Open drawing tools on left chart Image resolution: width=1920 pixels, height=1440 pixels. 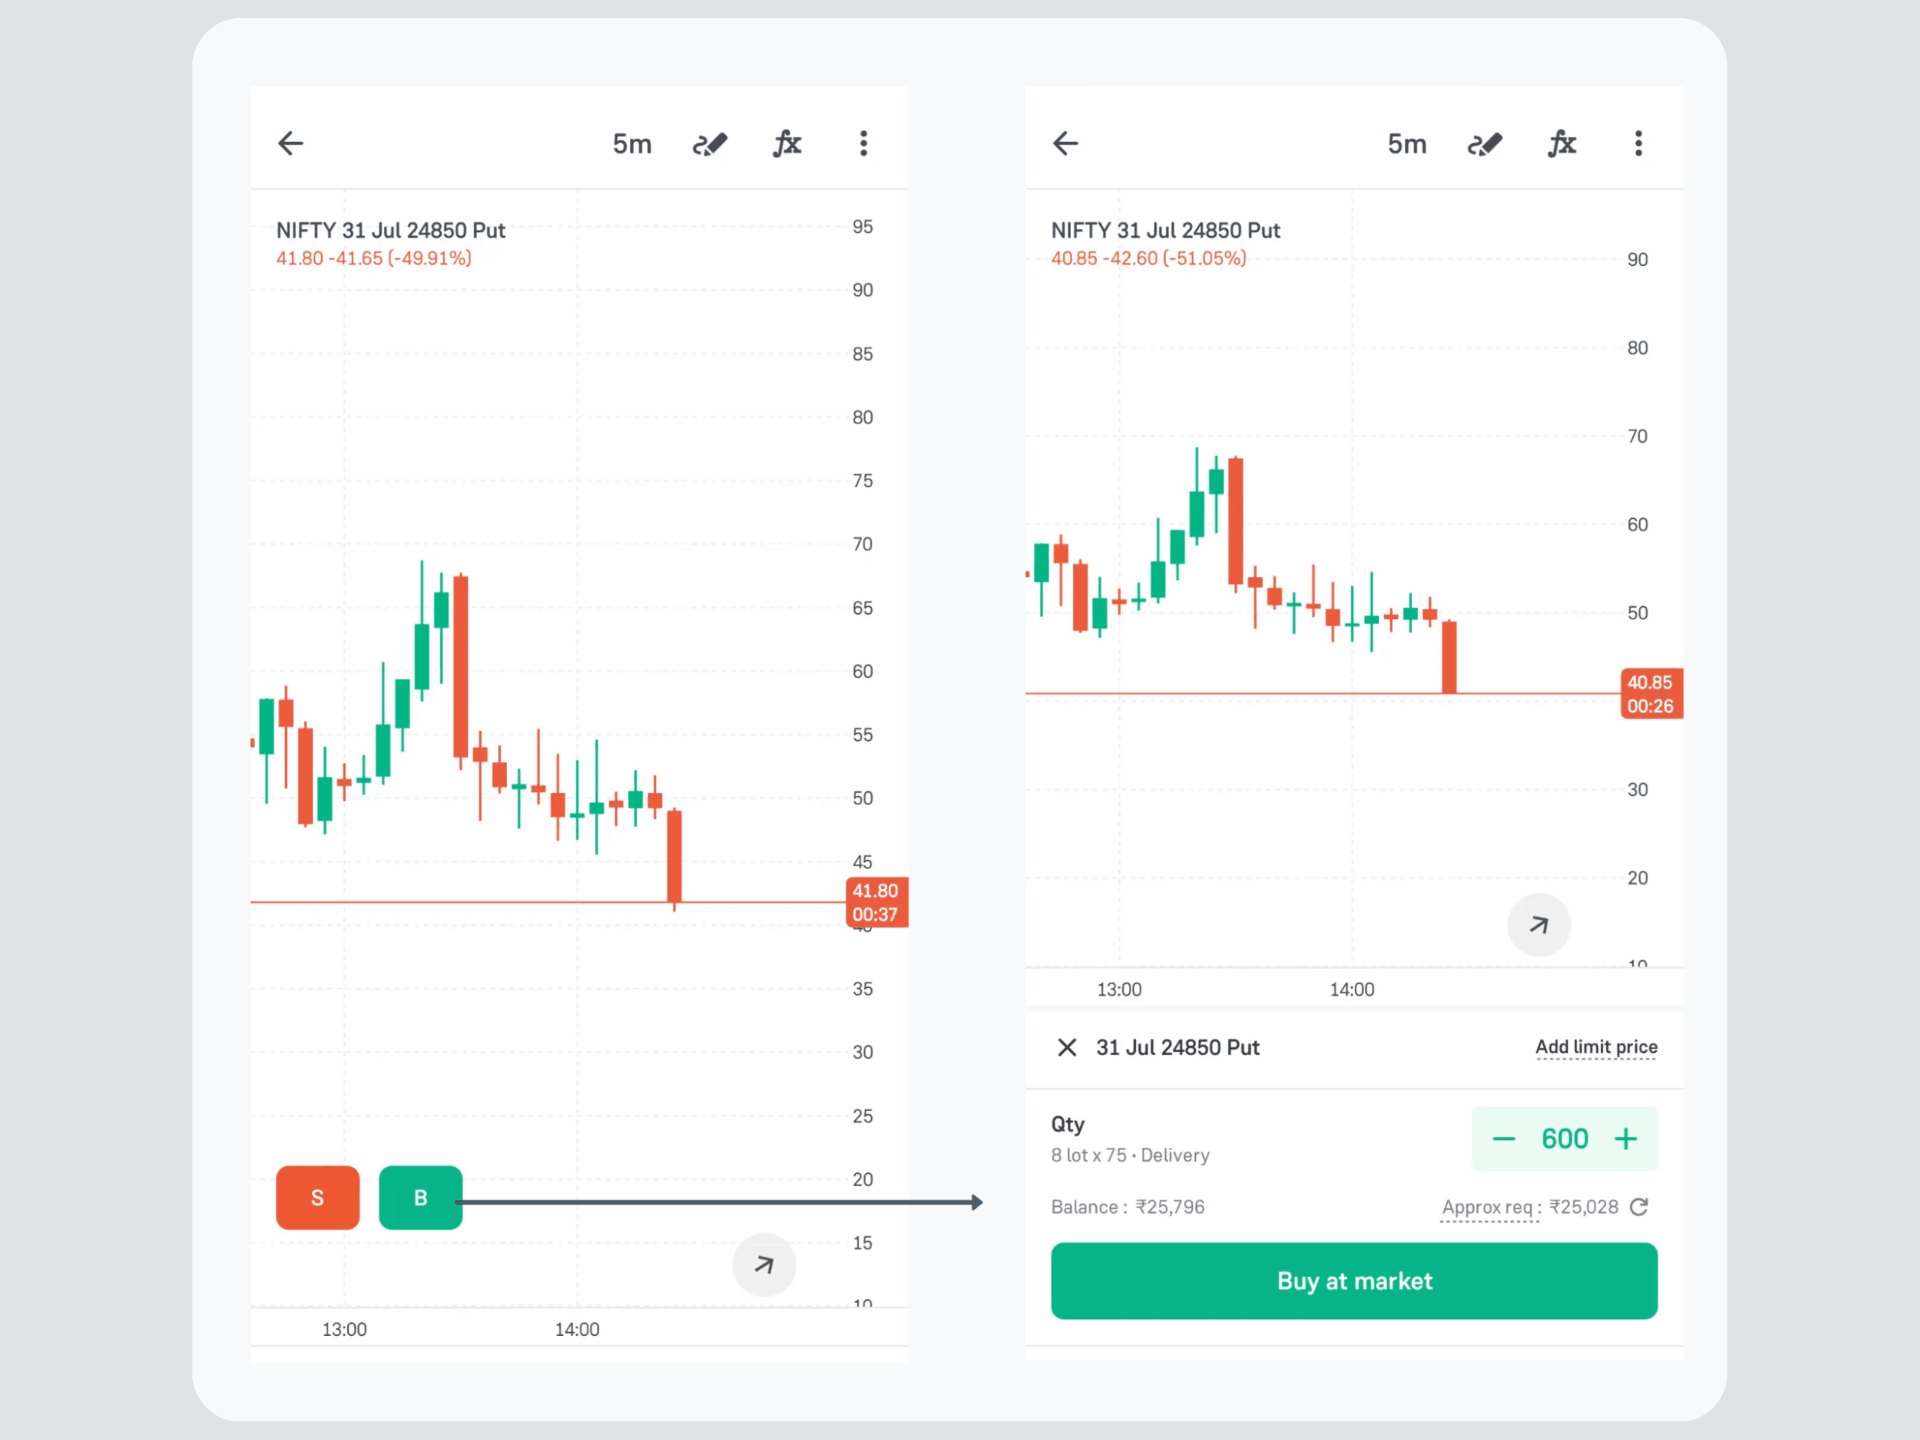(710, 144)
